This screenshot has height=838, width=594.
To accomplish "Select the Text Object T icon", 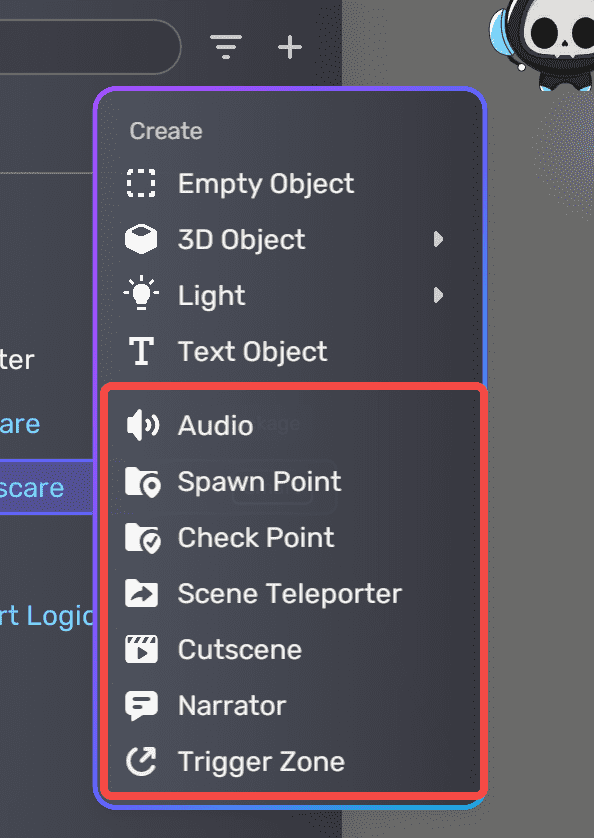I will [141, 351].
